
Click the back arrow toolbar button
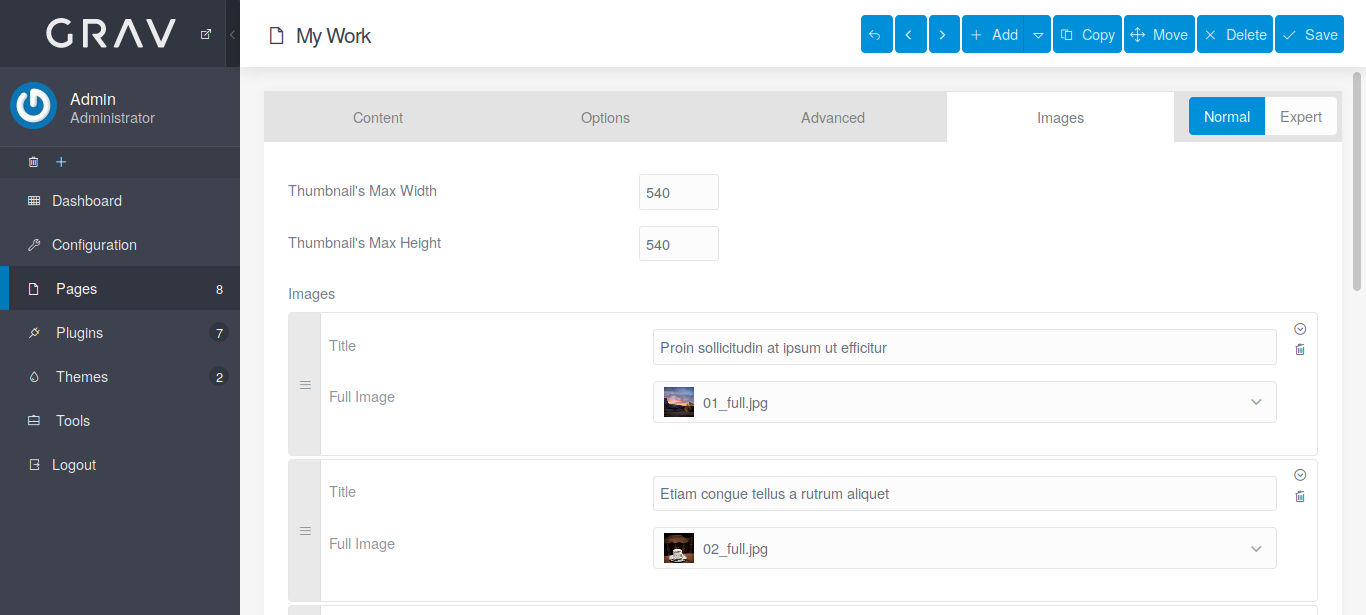pos(876,35)
